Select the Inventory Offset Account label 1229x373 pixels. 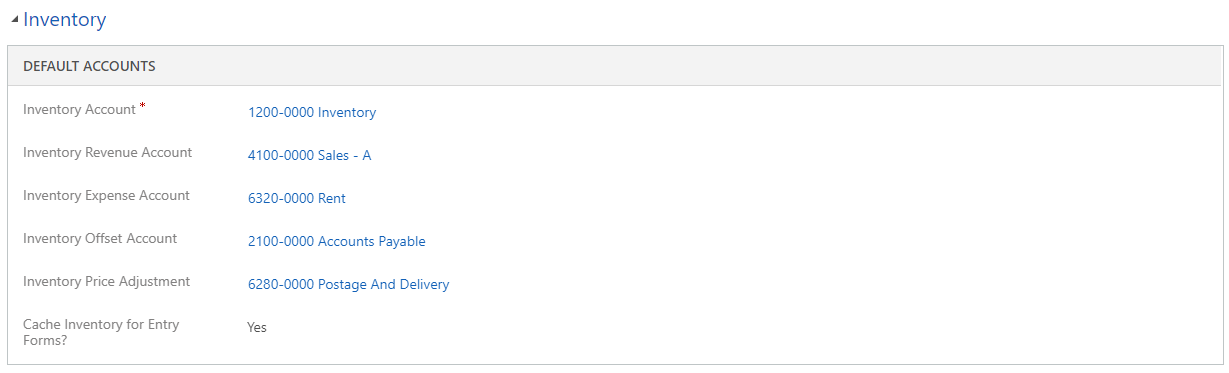pyautogui.click(x=100, y=239)
